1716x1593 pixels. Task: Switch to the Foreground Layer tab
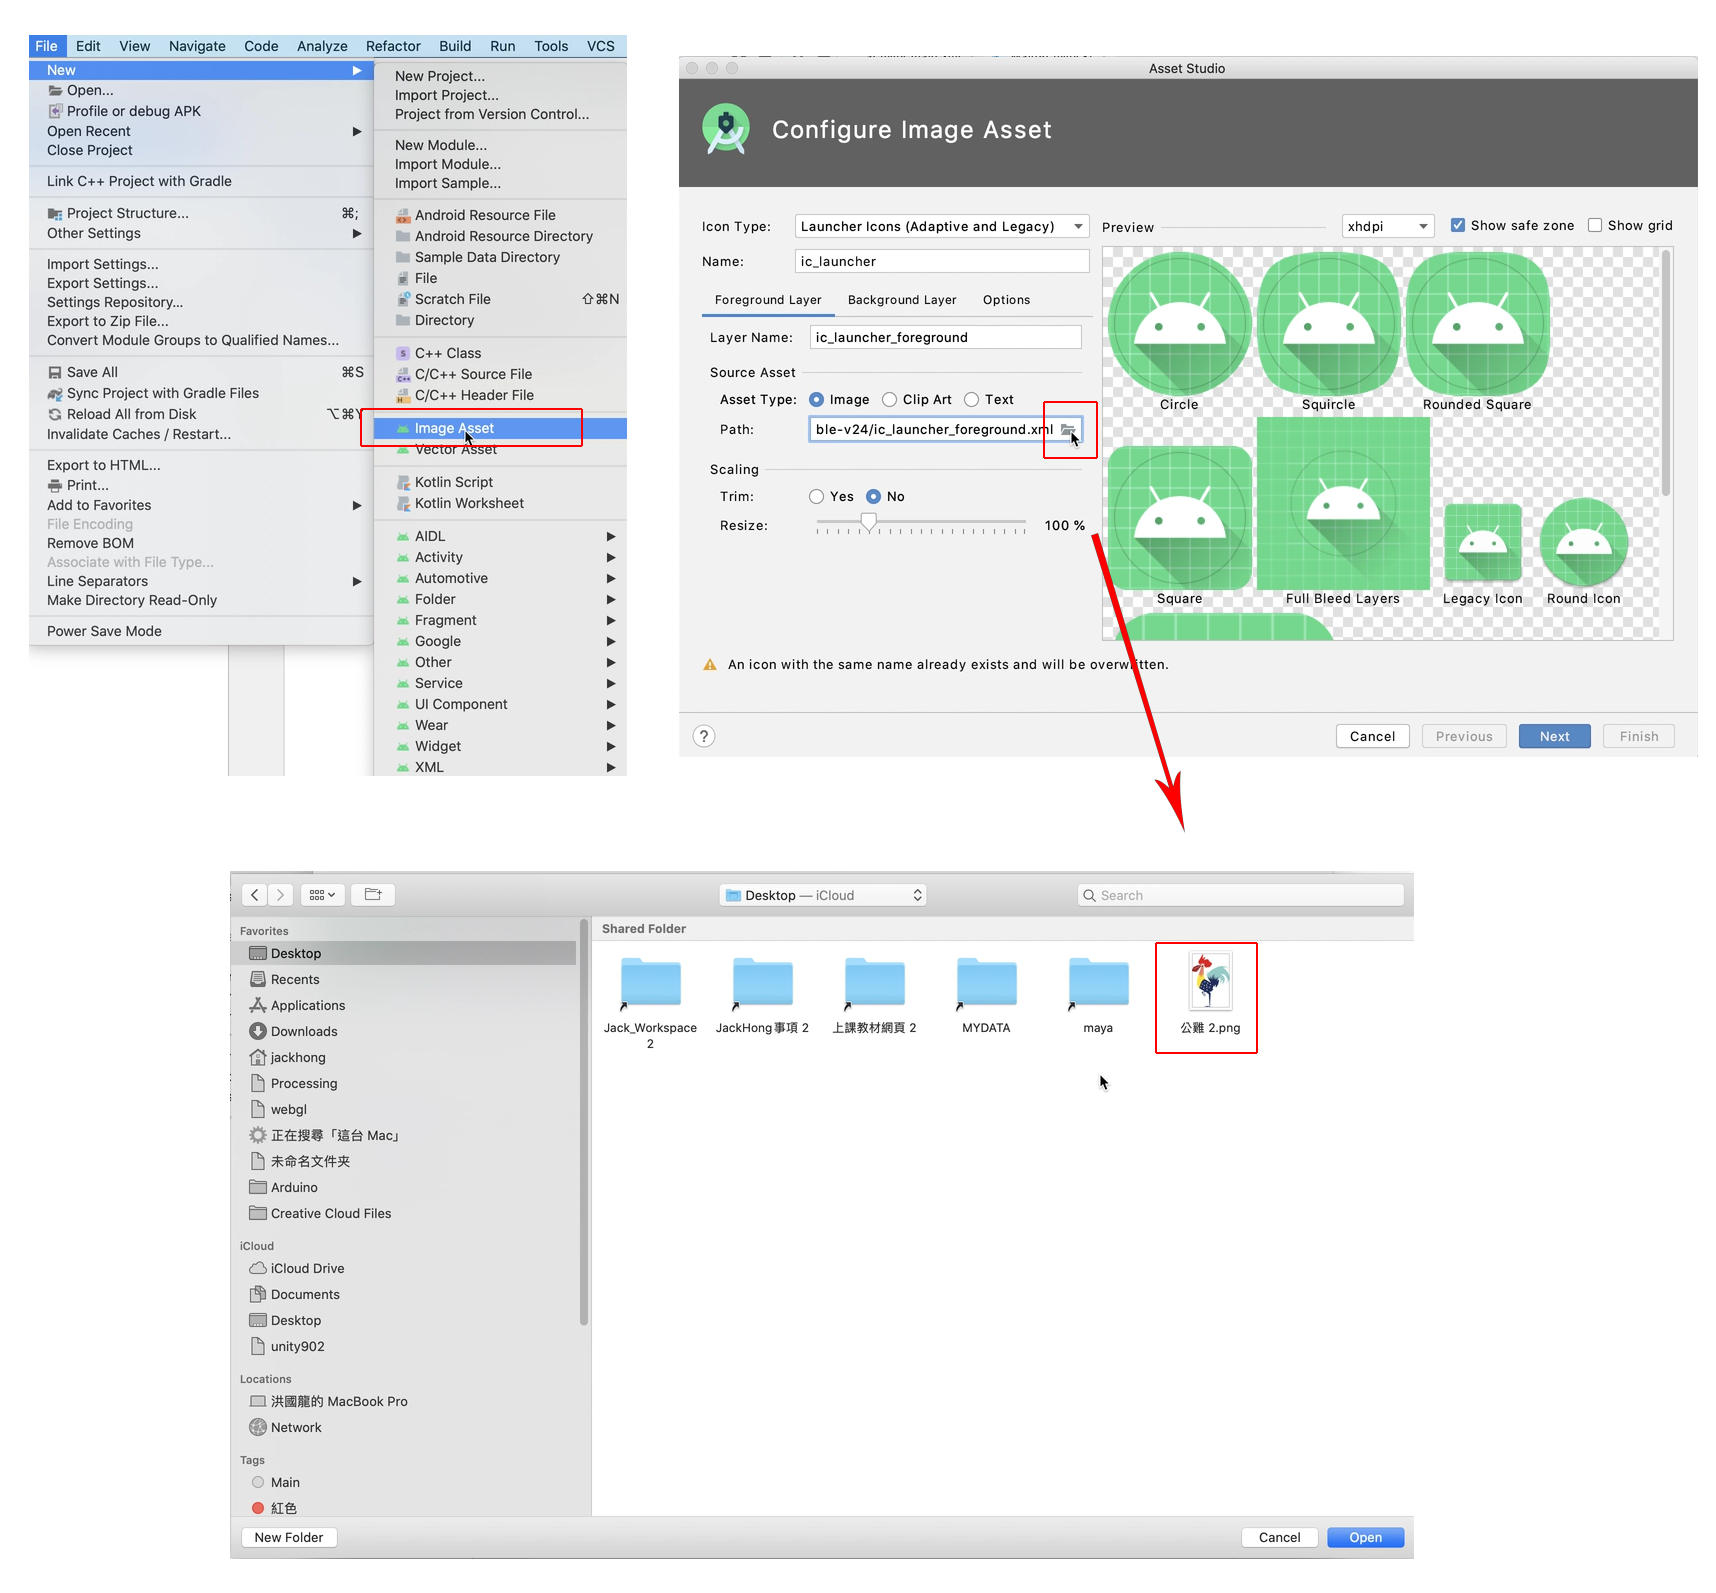768,300
